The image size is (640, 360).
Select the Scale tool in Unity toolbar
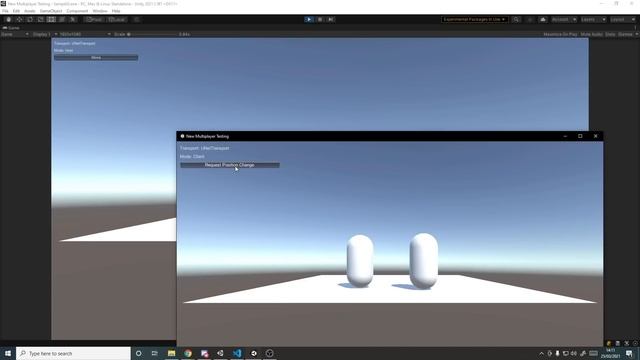[x=40, y=20]
